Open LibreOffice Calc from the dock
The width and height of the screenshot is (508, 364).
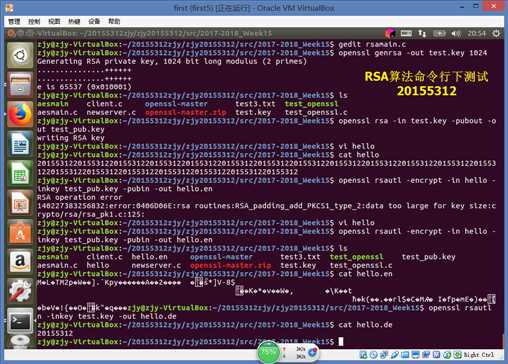coord(20,173)
